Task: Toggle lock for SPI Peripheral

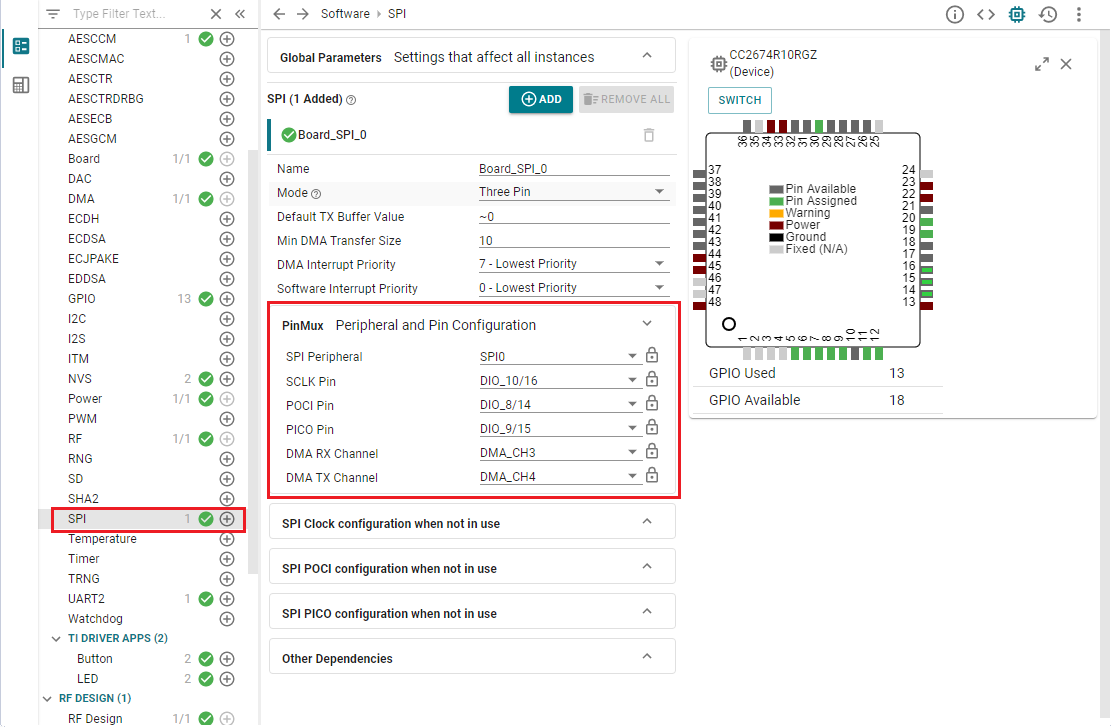Action: point(652,356)
